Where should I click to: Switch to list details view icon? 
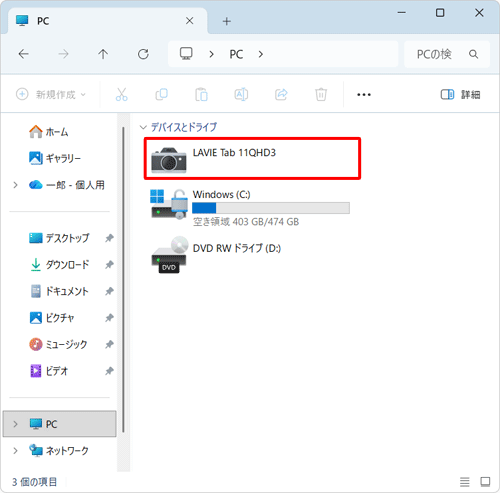tap(465, 482)
